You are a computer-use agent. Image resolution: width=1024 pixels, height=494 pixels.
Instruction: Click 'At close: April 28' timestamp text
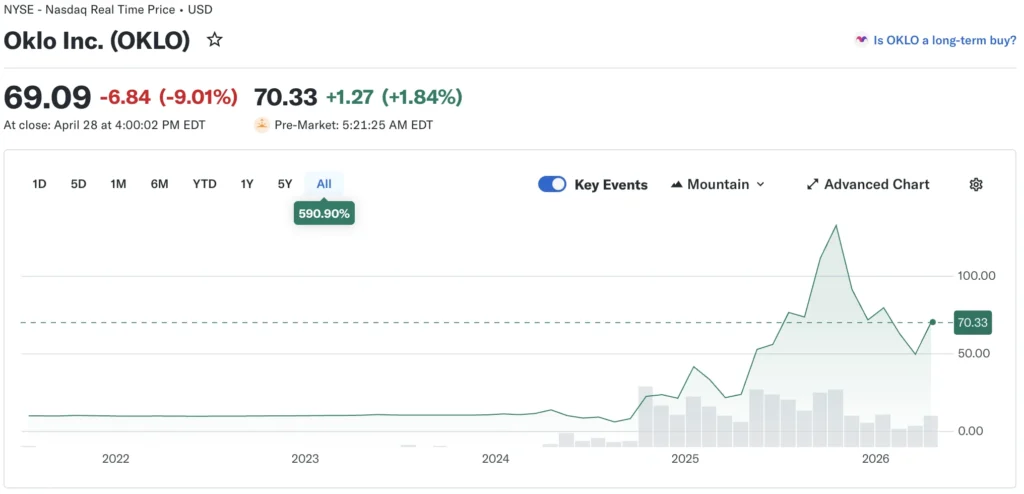pos(104,125)
